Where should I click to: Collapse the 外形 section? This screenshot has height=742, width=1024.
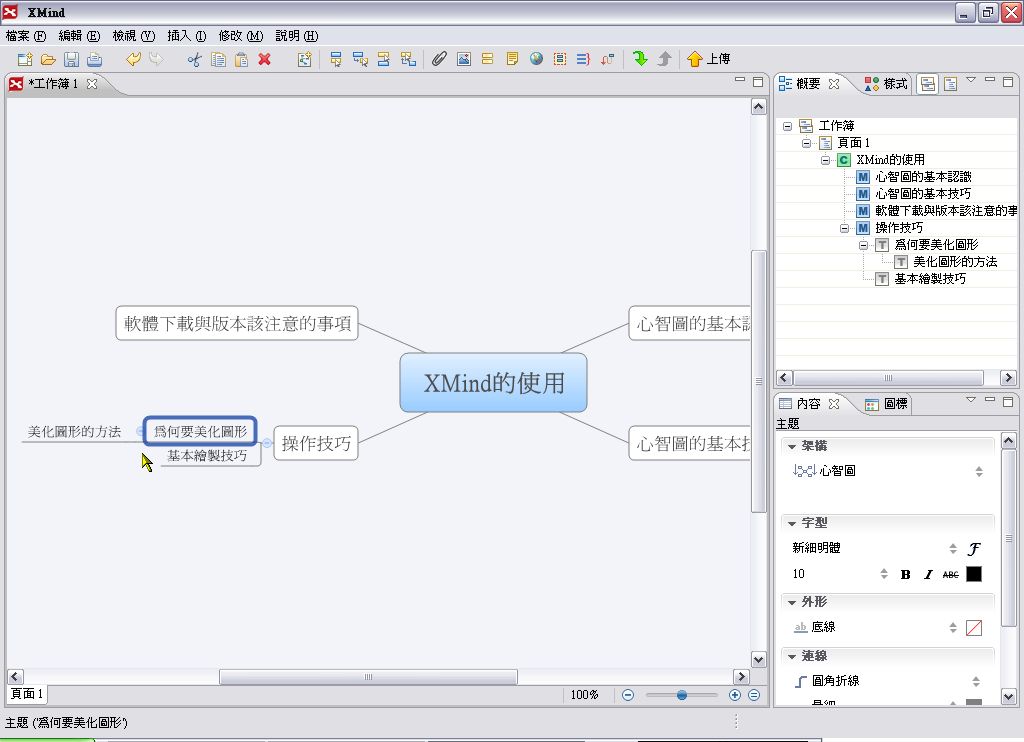tap(792, 602)
